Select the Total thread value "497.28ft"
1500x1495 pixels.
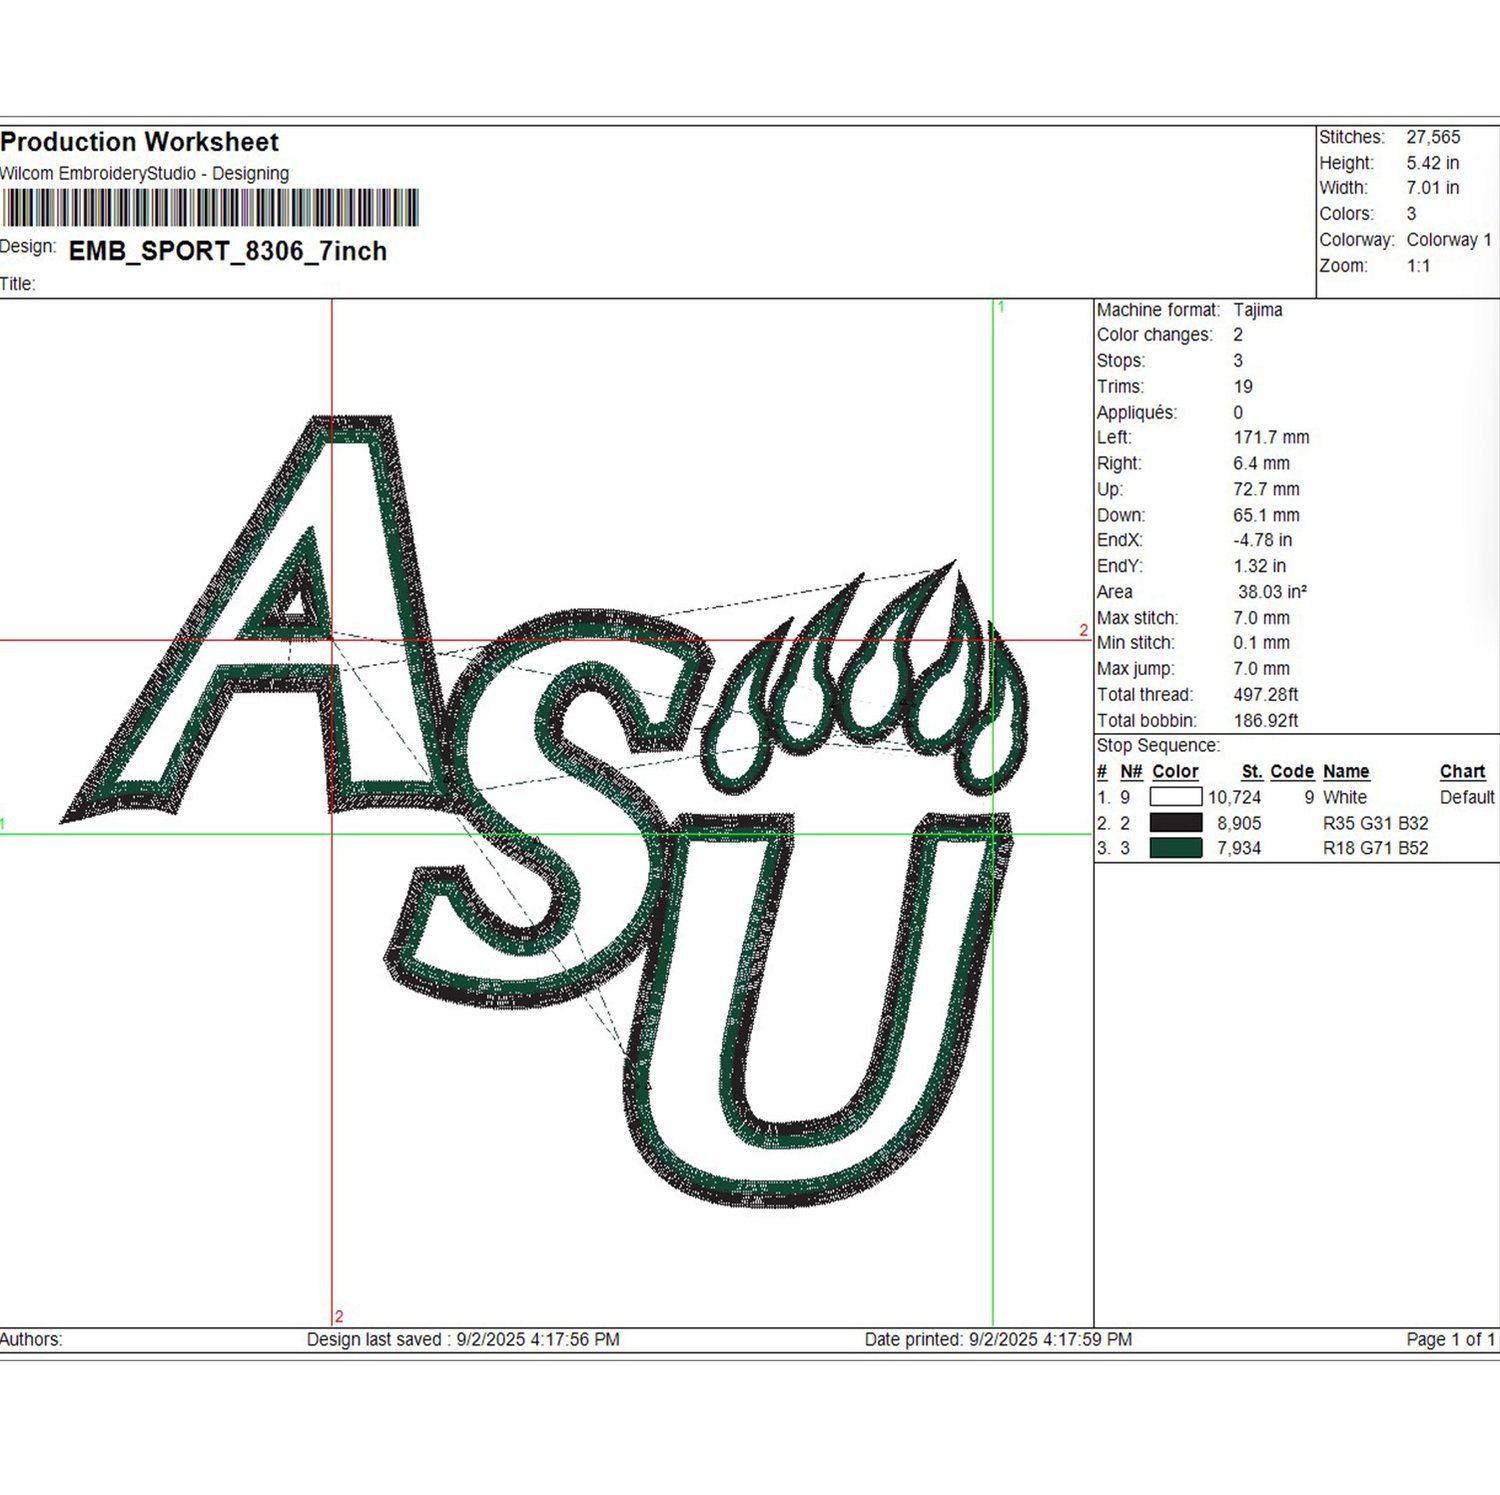[x=1265, y=695]
